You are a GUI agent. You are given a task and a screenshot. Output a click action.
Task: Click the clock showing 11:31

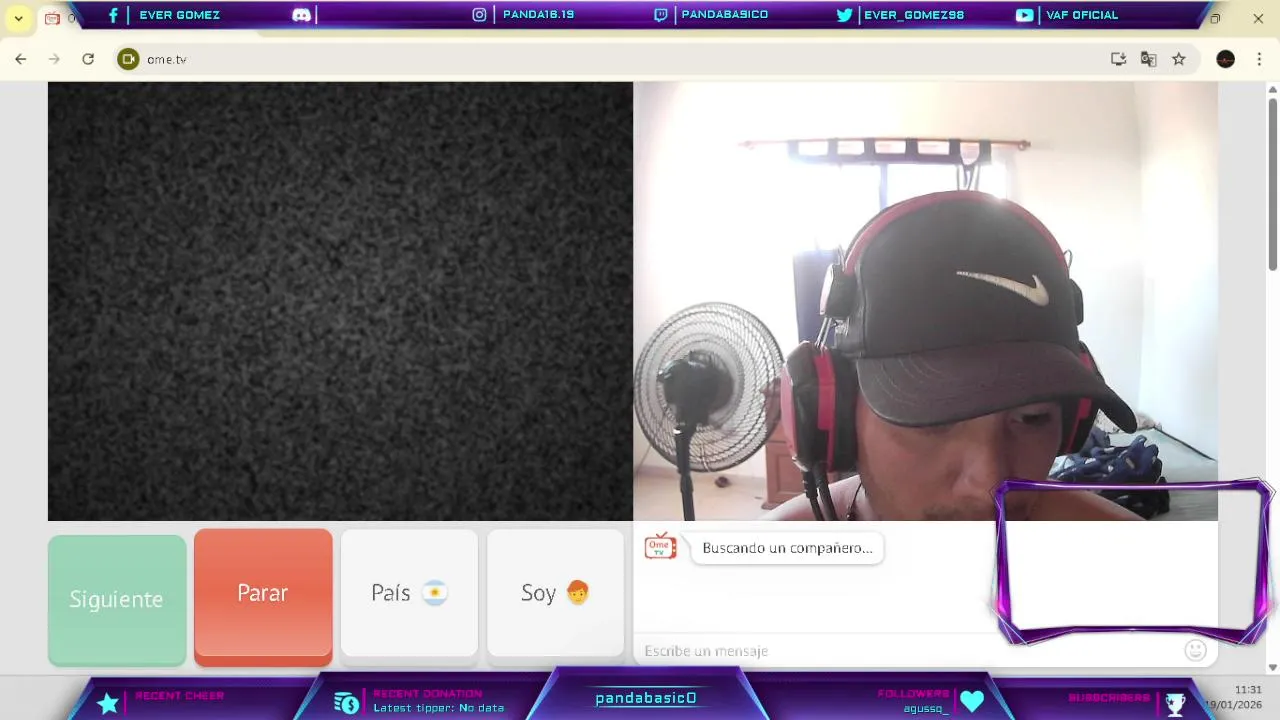pyautogui.click(x=1248, y=690)
